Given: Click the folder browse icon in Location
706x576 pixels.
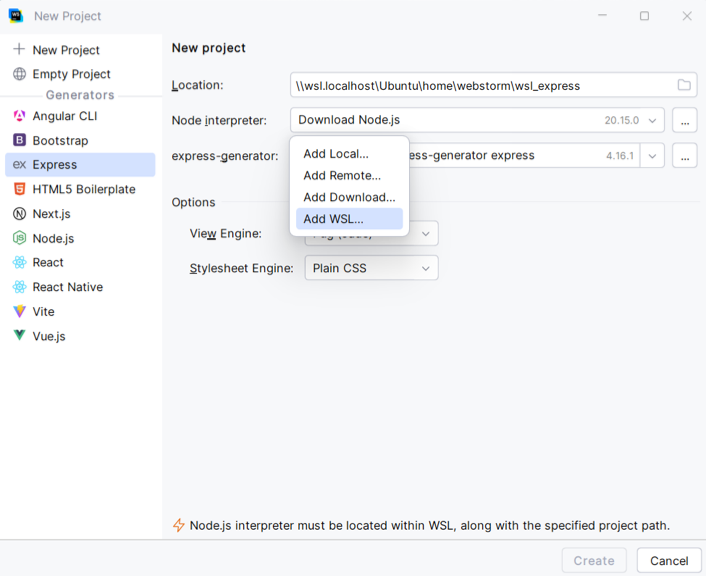Looking at the screenshot, I should click(x=684, y=85).
